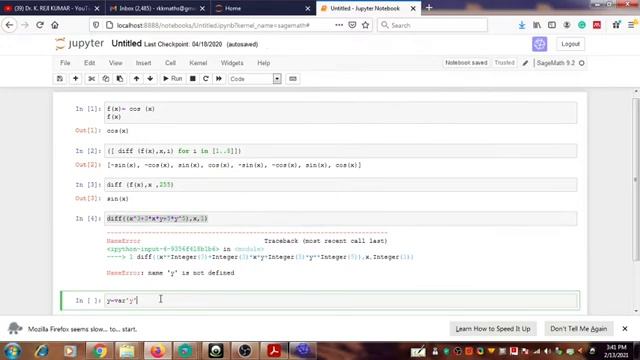This screenshot has width=640, height=360.
Task: Click Don't Tell Me Again button
Action: coord(579,329)
